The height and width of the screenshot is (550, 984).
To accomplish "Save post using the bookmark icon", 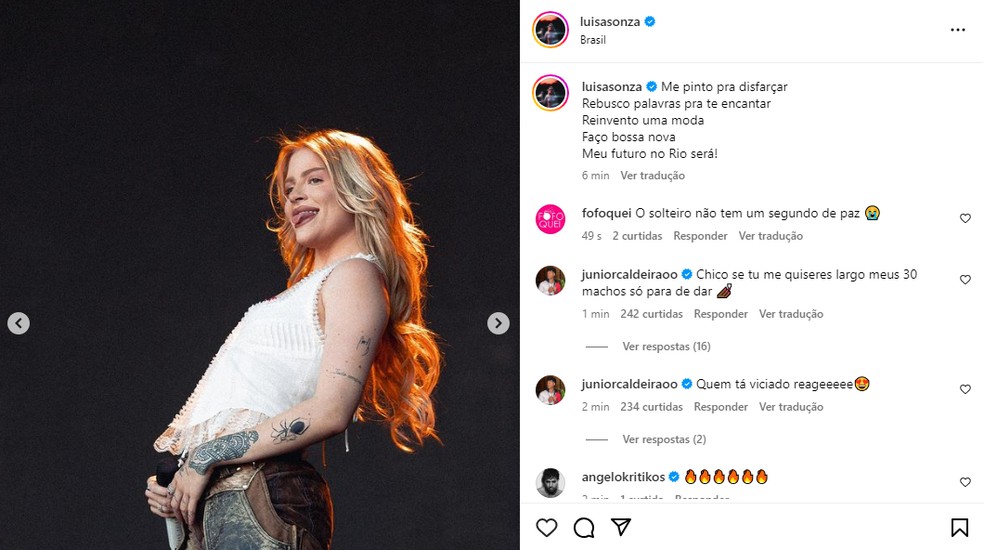I will [x=959, y=527].
